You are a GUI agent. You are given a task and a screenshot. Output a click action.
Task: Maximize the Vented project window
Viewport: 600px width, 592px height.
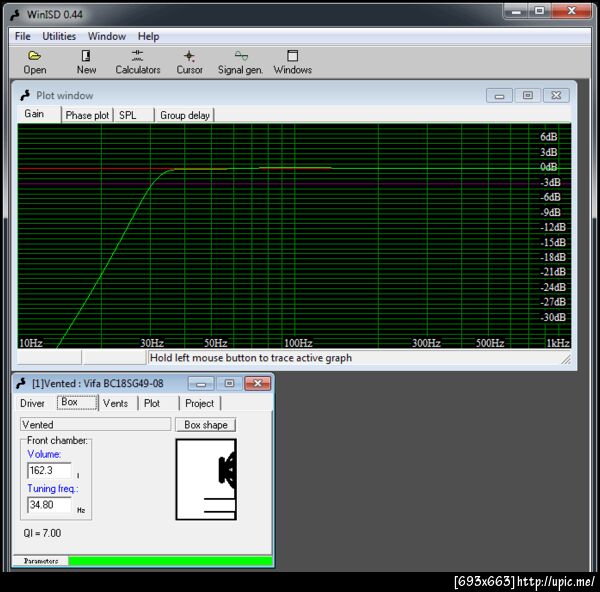[x=229, y=383]
